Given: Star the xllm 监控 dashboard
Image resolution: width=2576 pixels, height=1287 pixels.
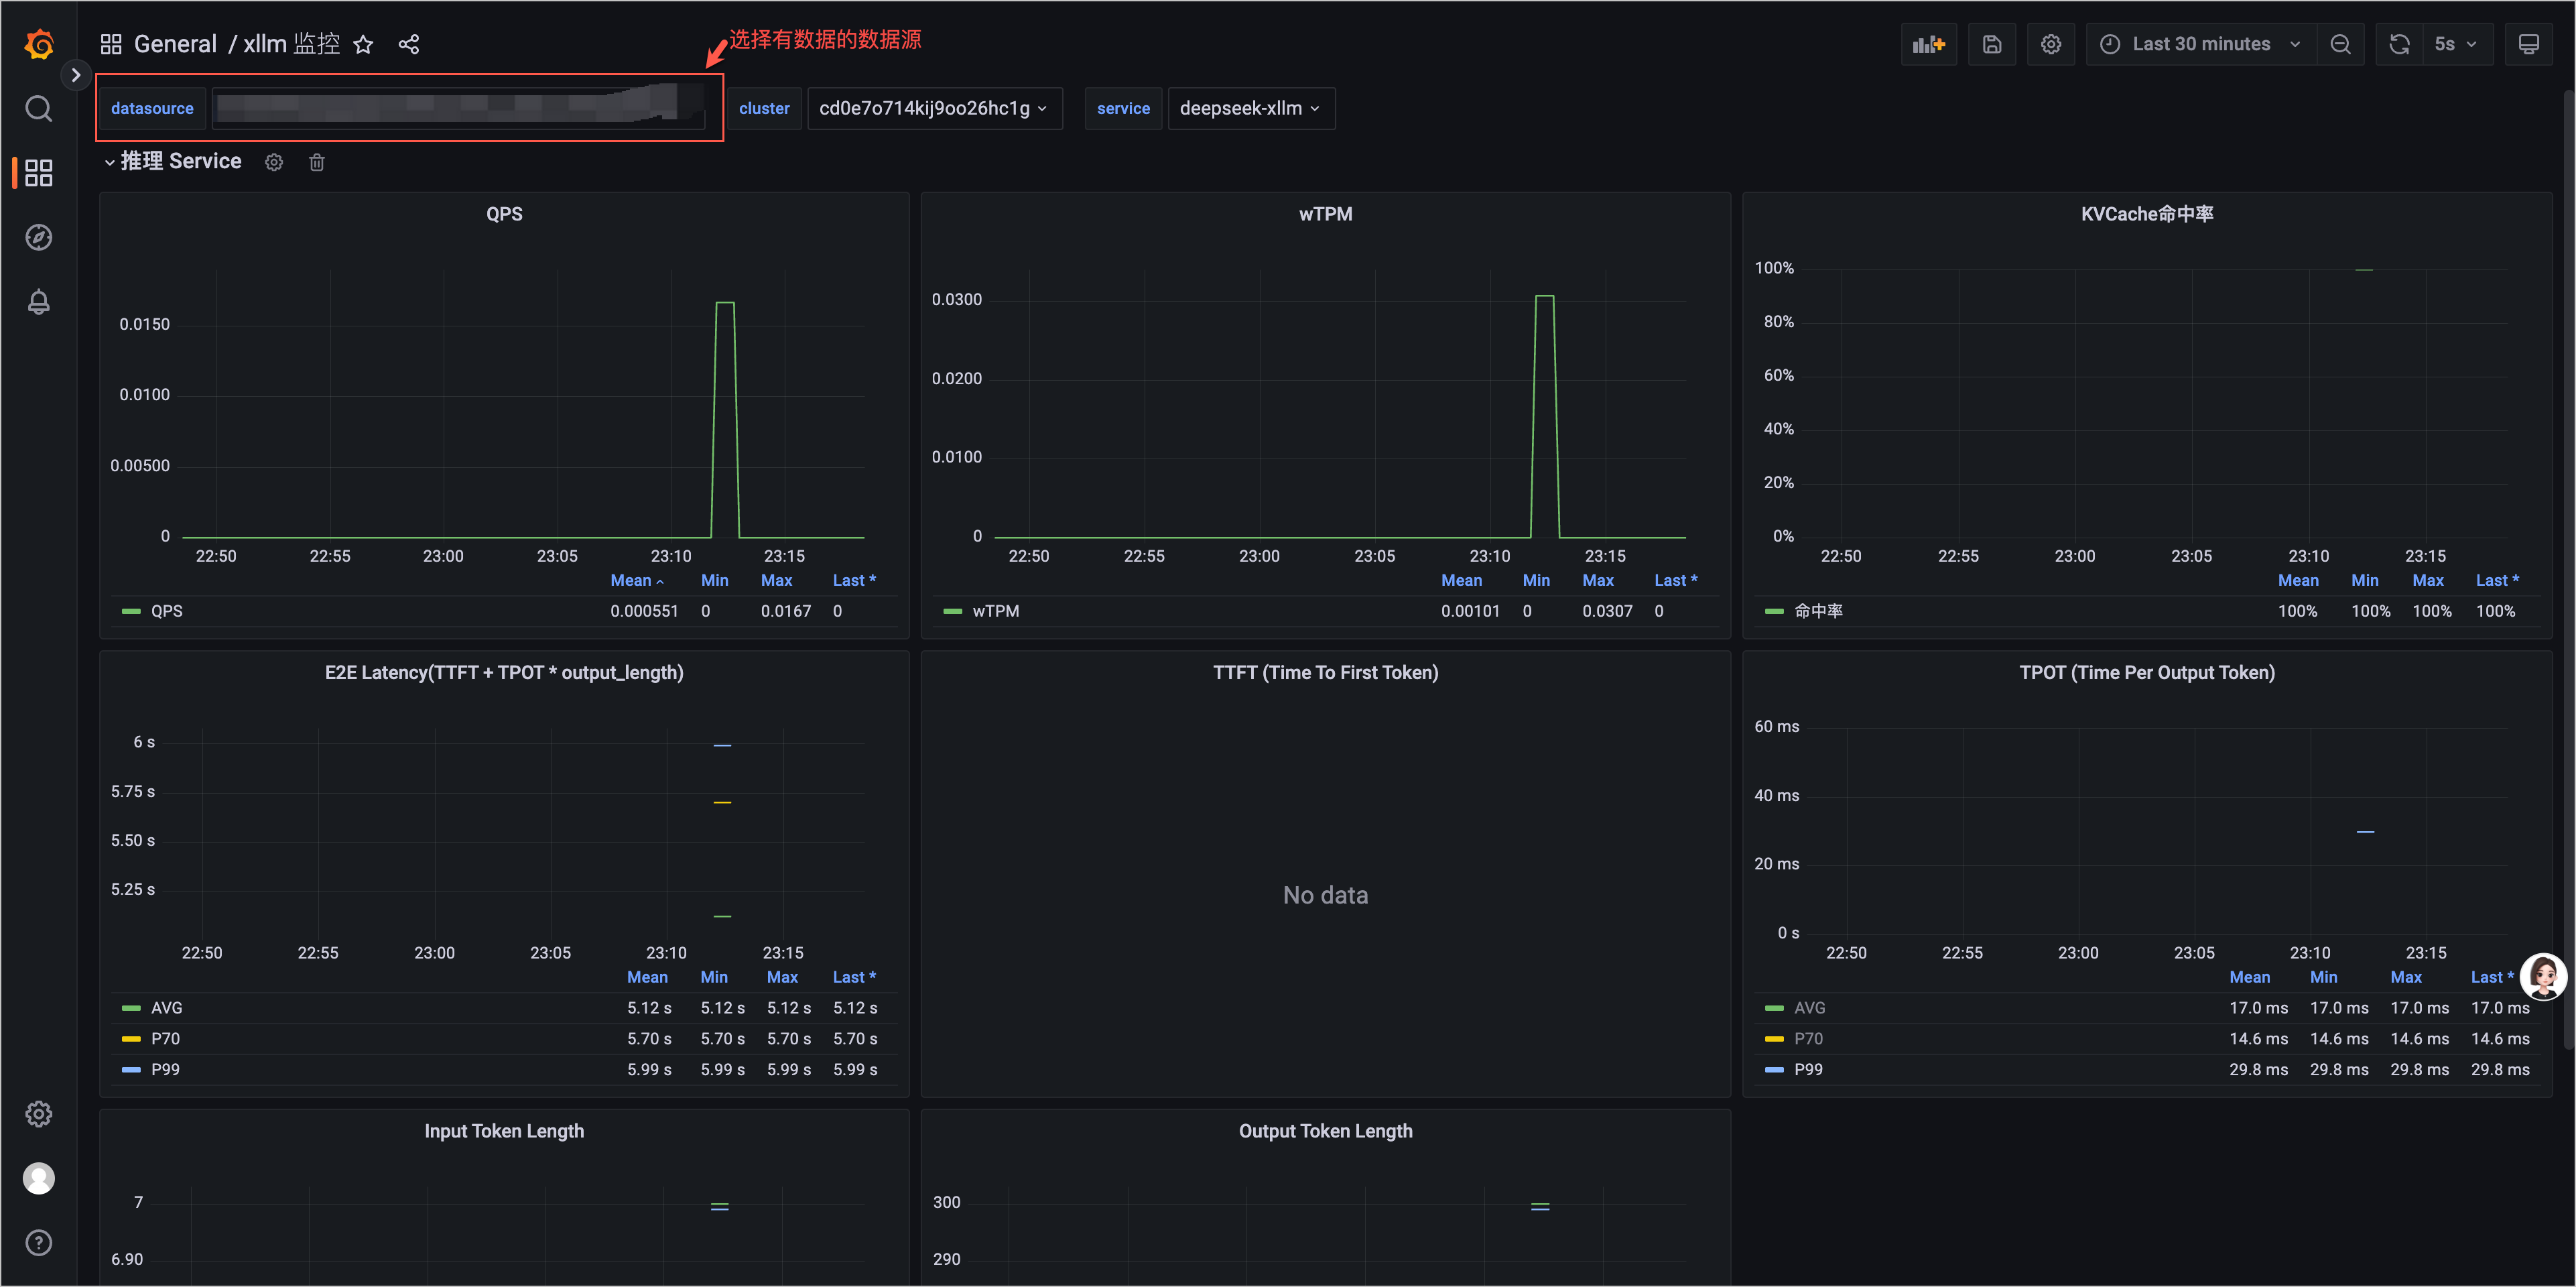Looking at the screenshot, I should coord(363,44).
